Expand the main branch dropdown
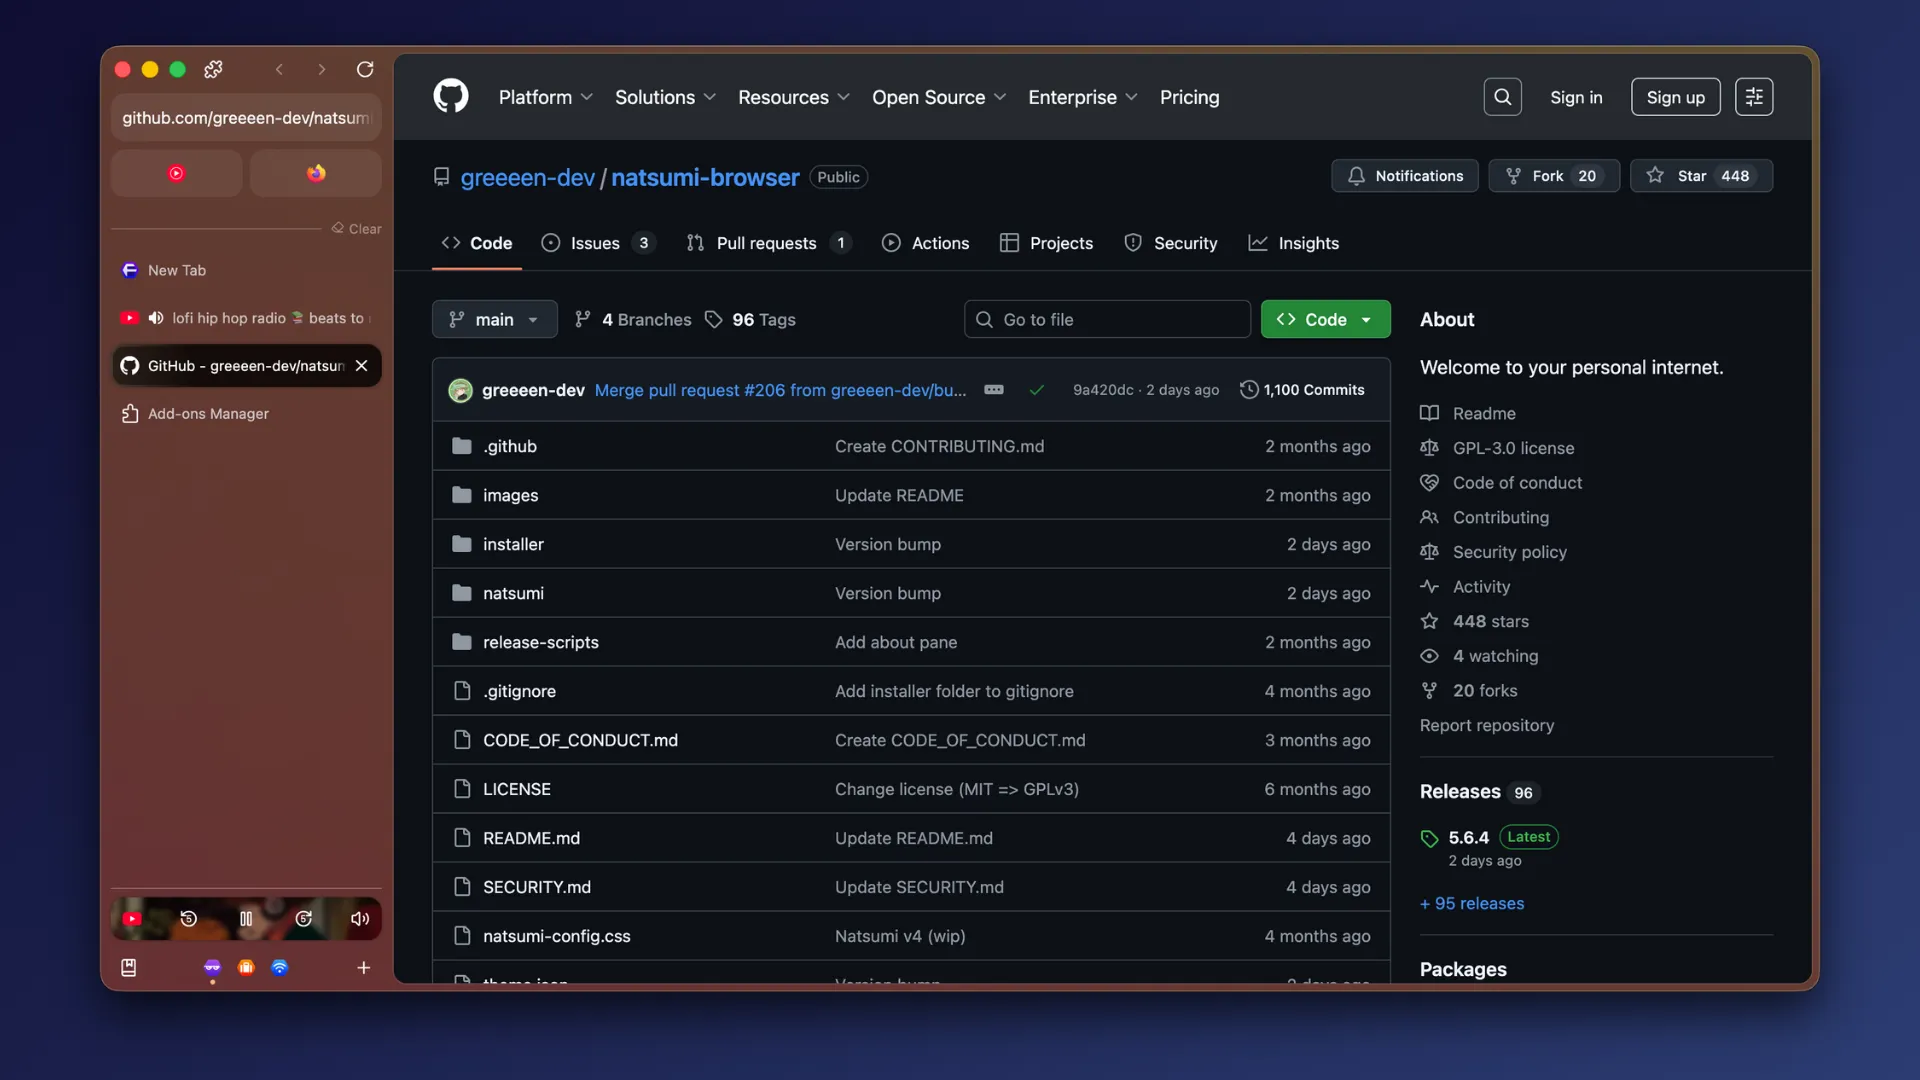The width and height of the screenshot is (1920, 1080). coord(494,319)
